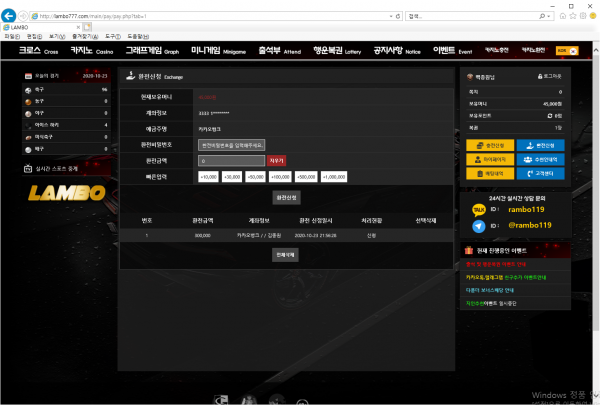Go to the 카지노 Casino section
This screenshot has width=600, height=405.
click(92, 51)
